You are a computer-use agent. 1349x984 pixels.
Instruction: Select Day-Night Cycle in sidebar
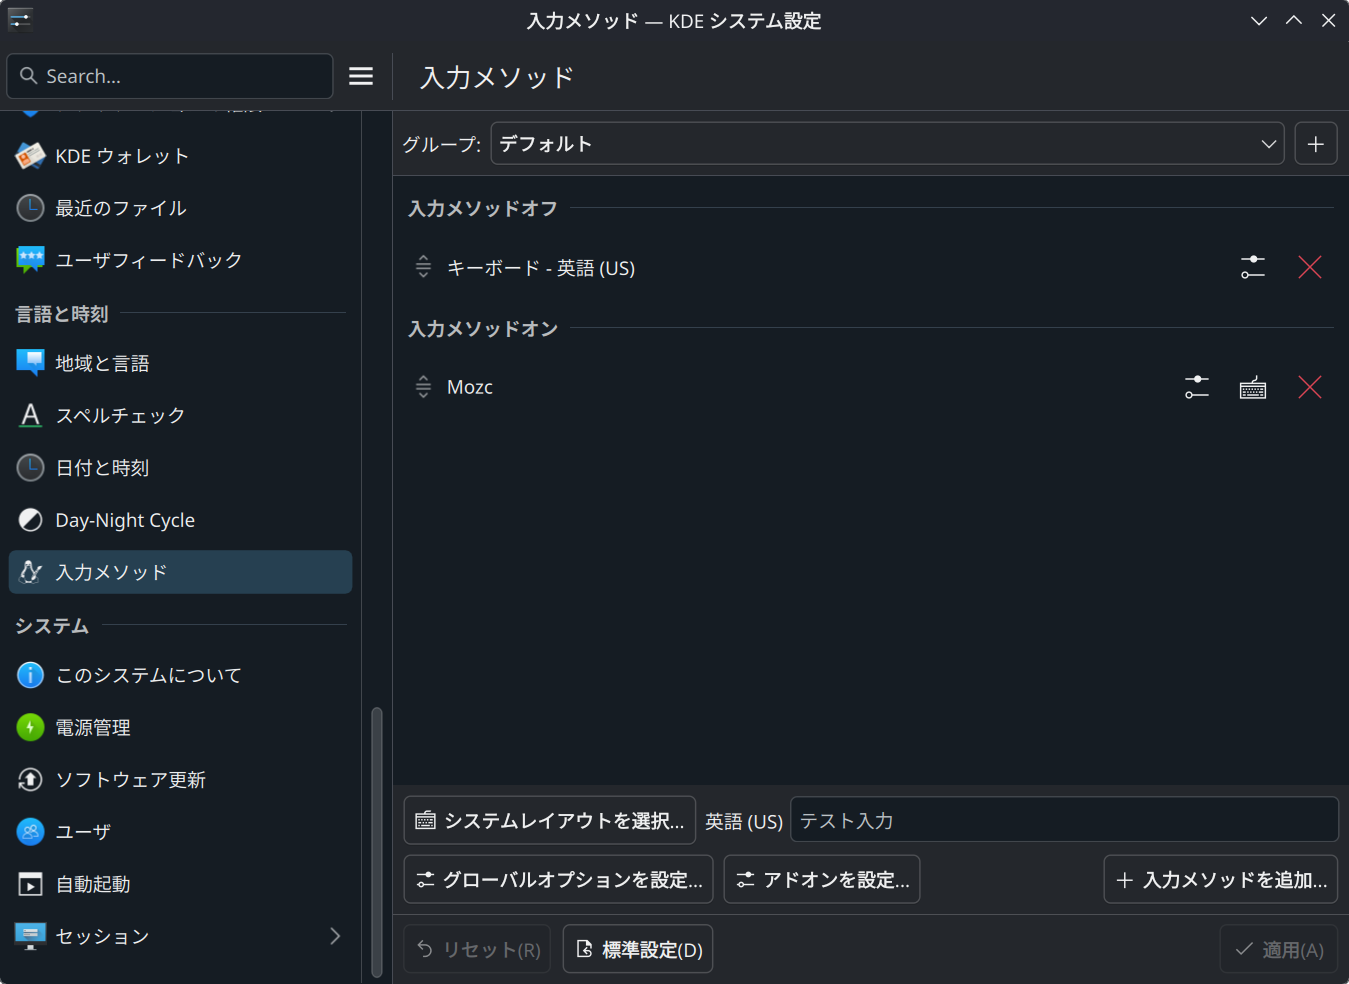[125, 520]
